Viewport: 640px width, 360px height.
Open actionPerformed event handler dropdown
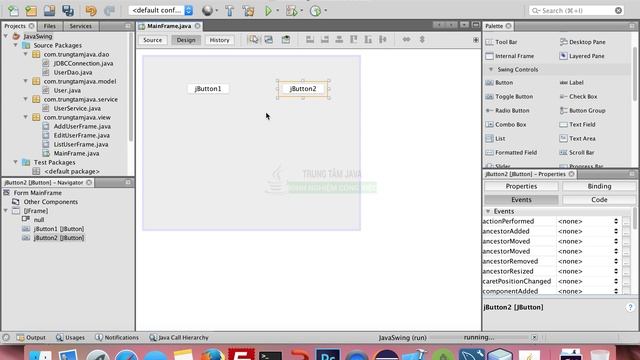pyautogui.click(x=616, y=221)
